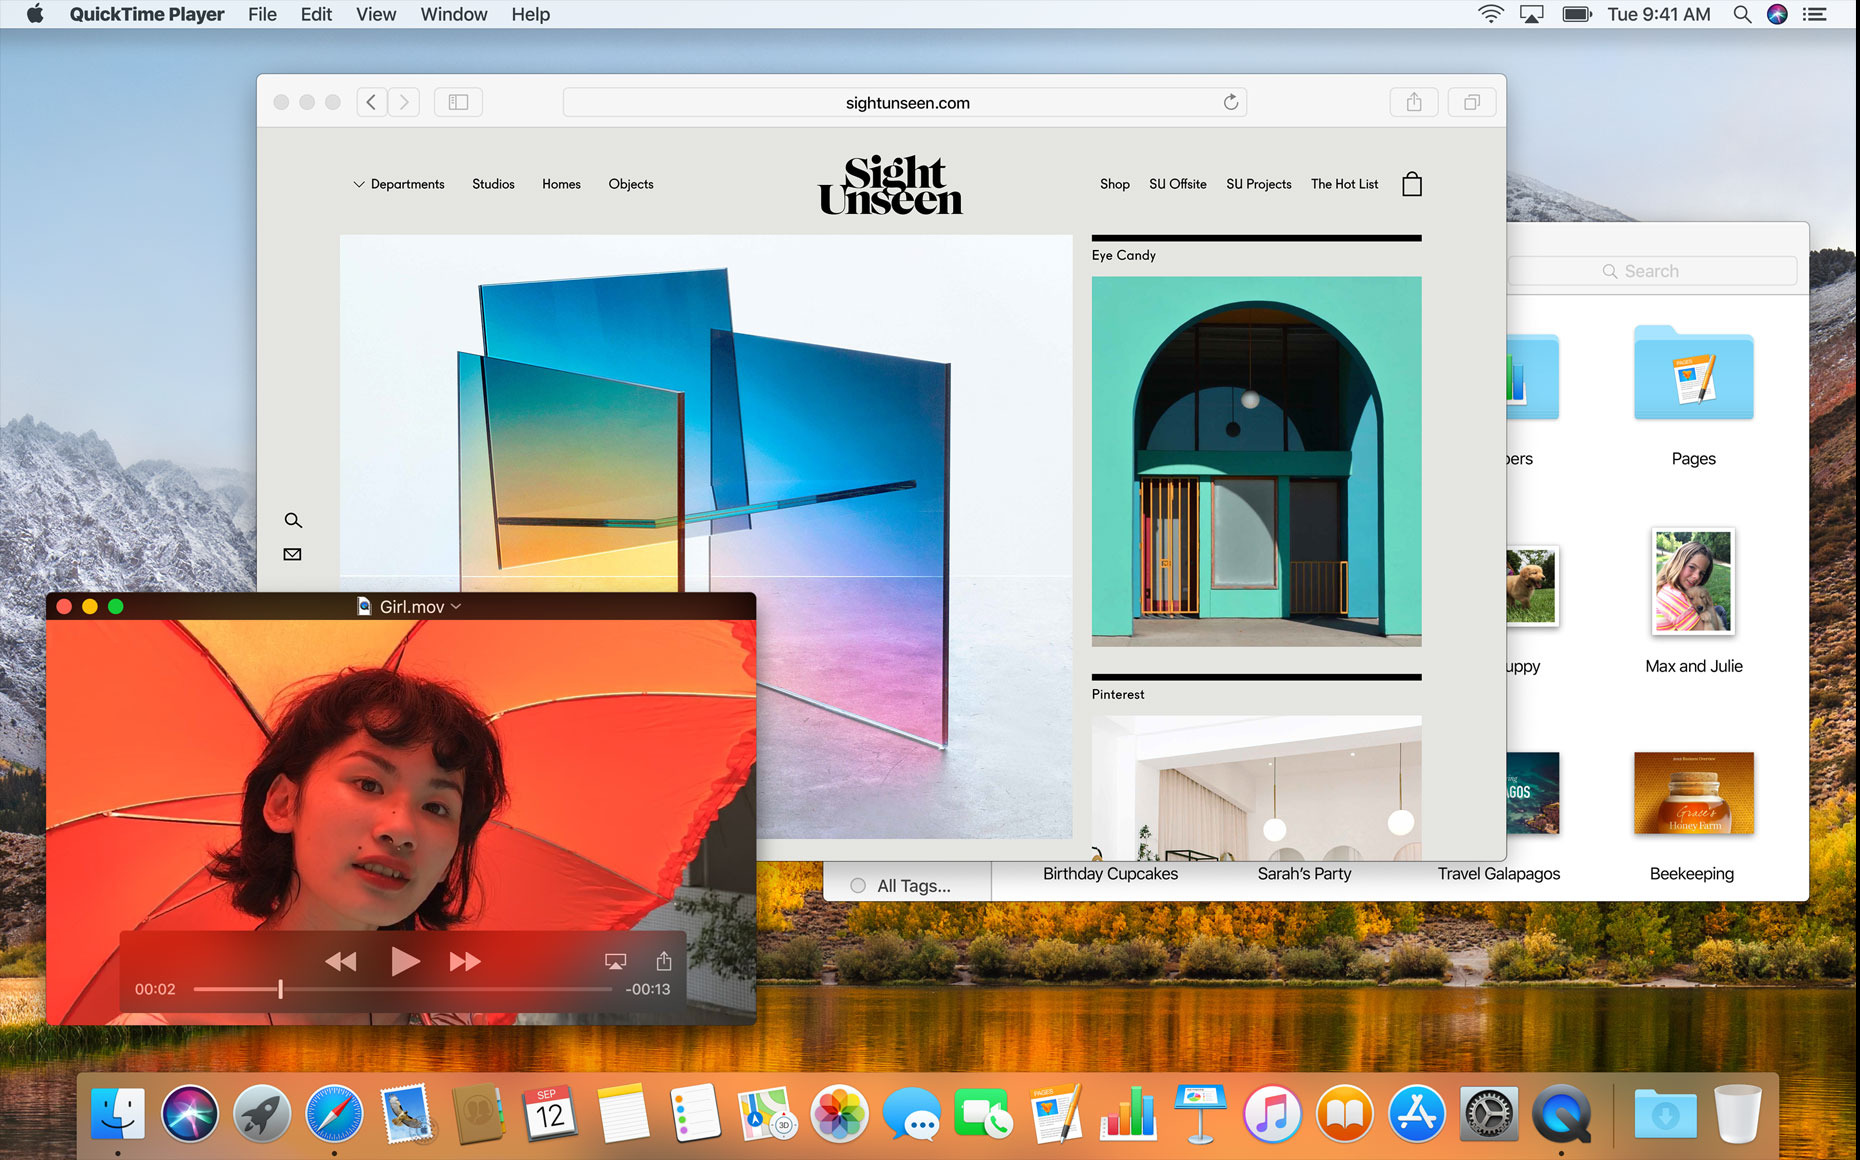
Task: Show all tabs in Safari
Action: [x=1471, y=102]
